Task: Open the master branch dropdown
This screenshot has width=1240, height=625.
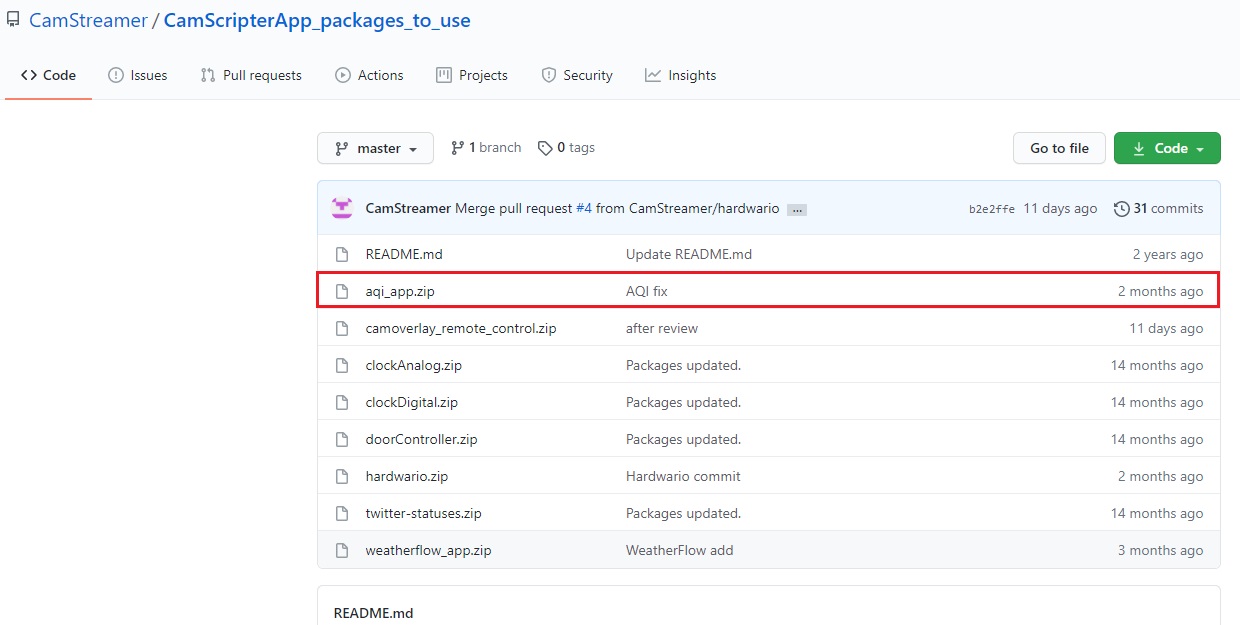Action: [x=375, y=148]
